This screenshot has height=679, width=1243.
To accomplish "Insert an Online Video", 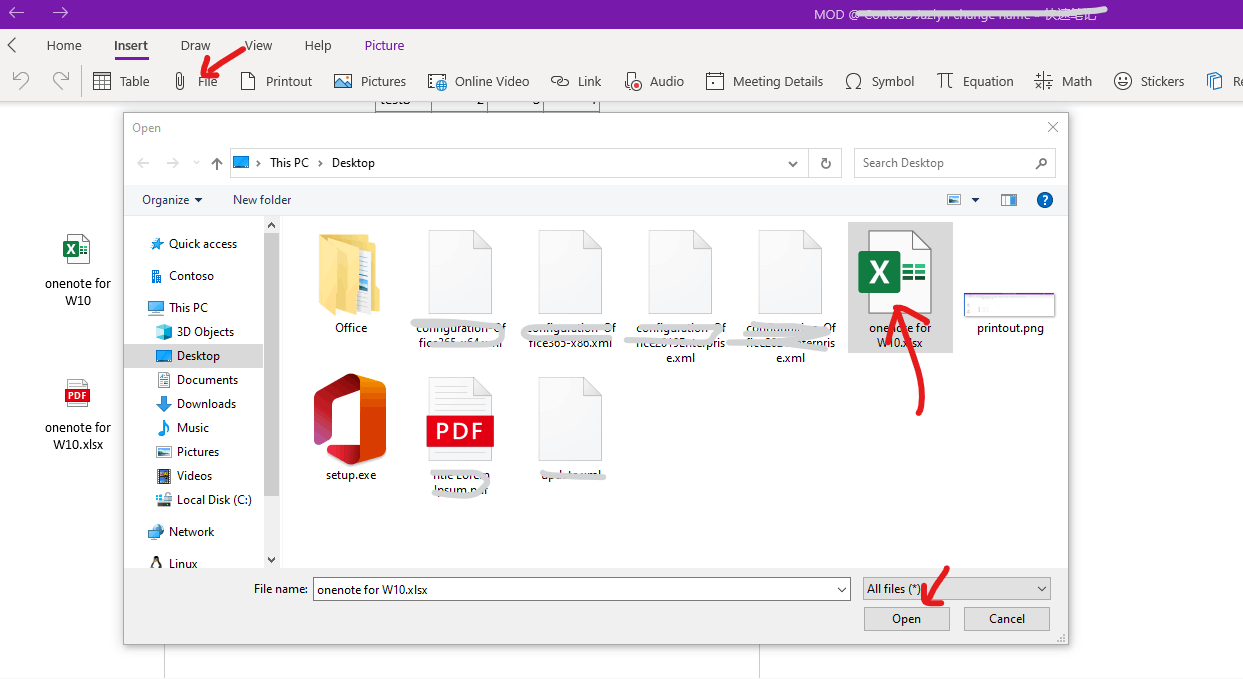I will click(x=478, y=81).
